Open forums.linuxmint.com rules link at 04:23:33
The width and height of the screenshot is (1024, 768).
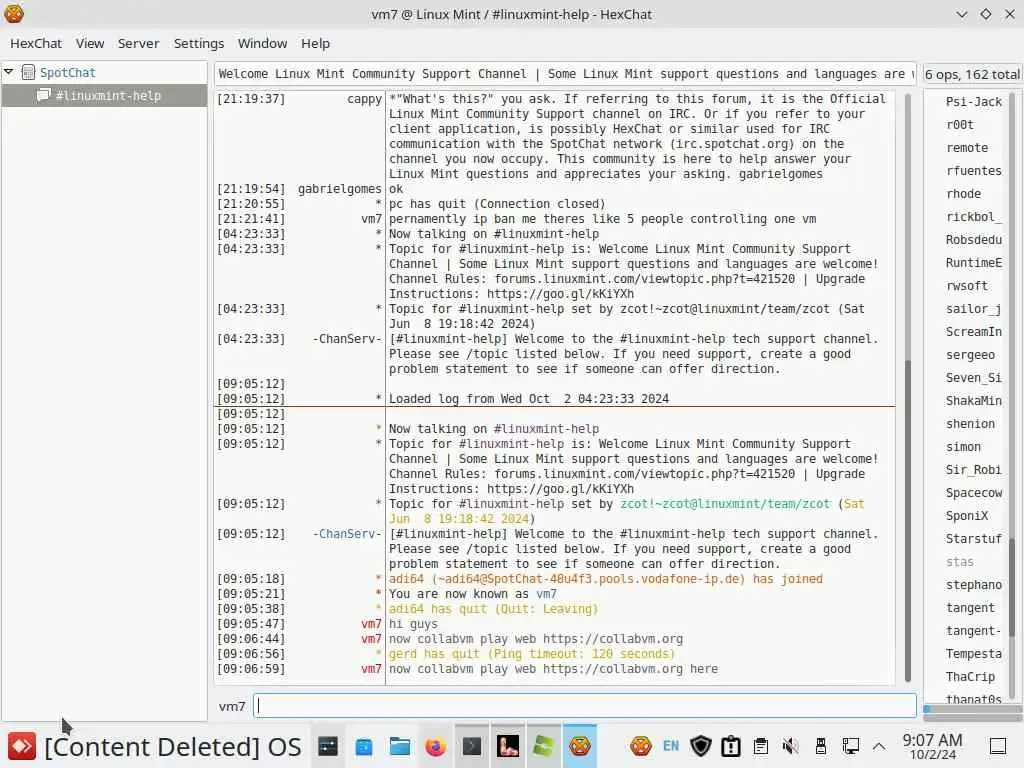tap(645, 279)
